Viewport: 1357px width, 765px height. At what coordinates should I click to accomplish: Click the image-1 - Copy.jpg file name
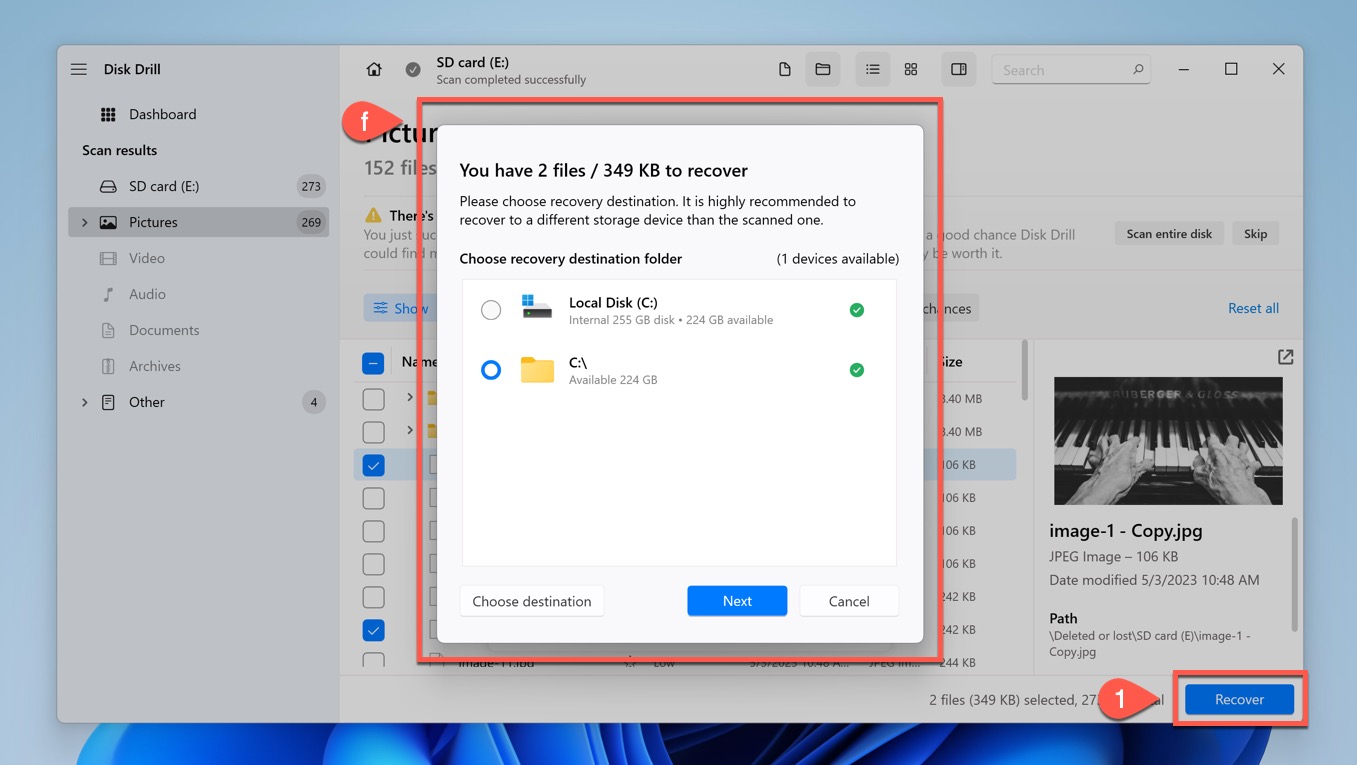tap(1126, 531)
